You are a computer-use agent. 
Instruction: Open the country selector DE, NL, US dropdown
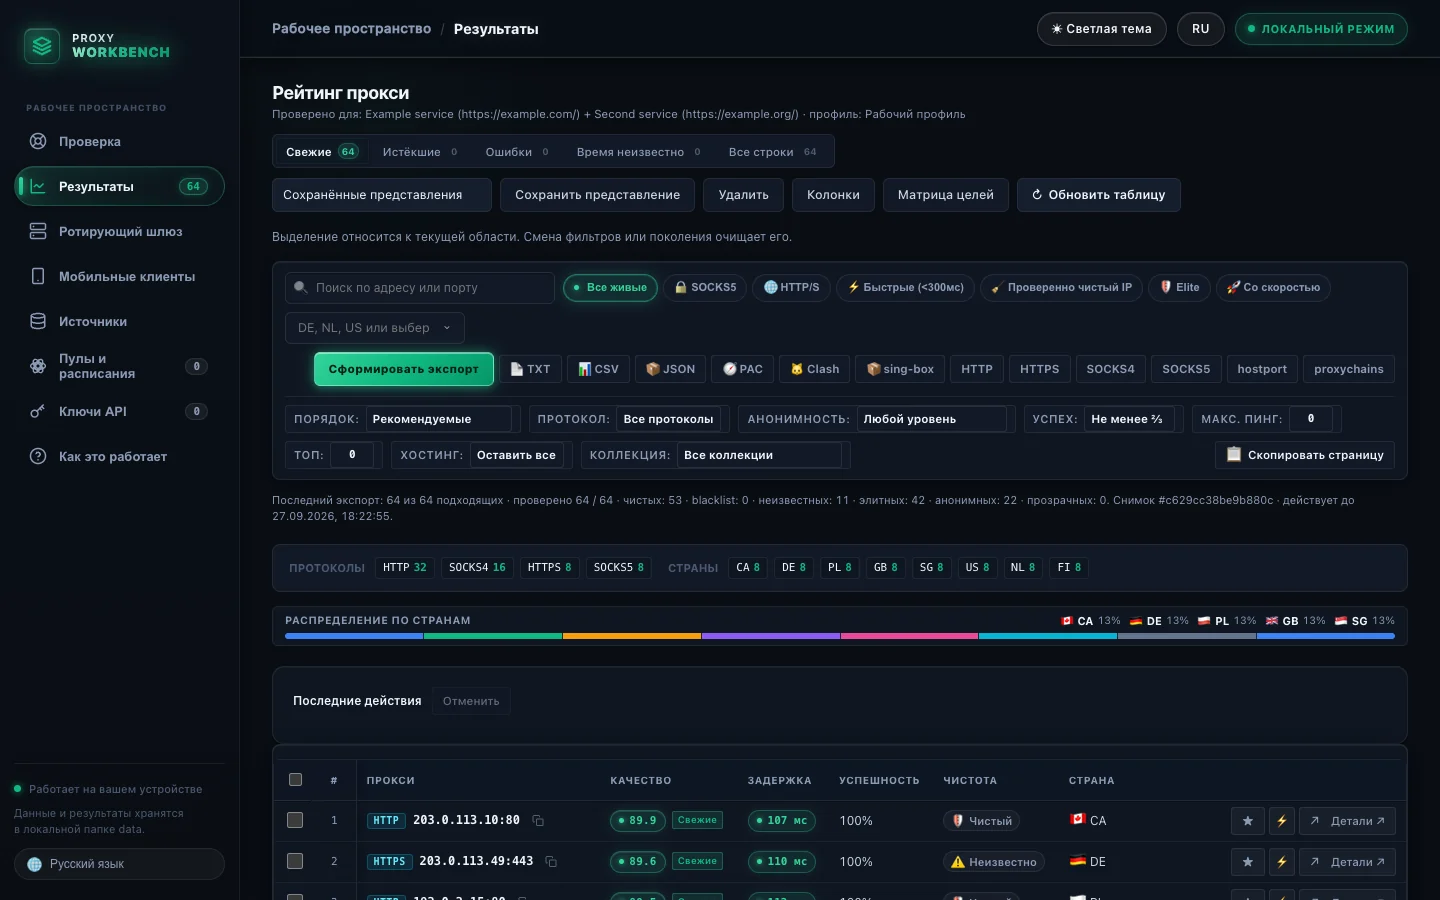click(374, 328)
